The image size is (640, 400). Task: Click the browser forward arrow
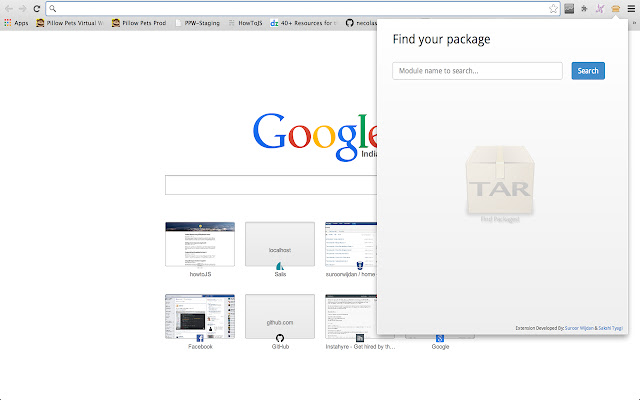click(22, 9)
